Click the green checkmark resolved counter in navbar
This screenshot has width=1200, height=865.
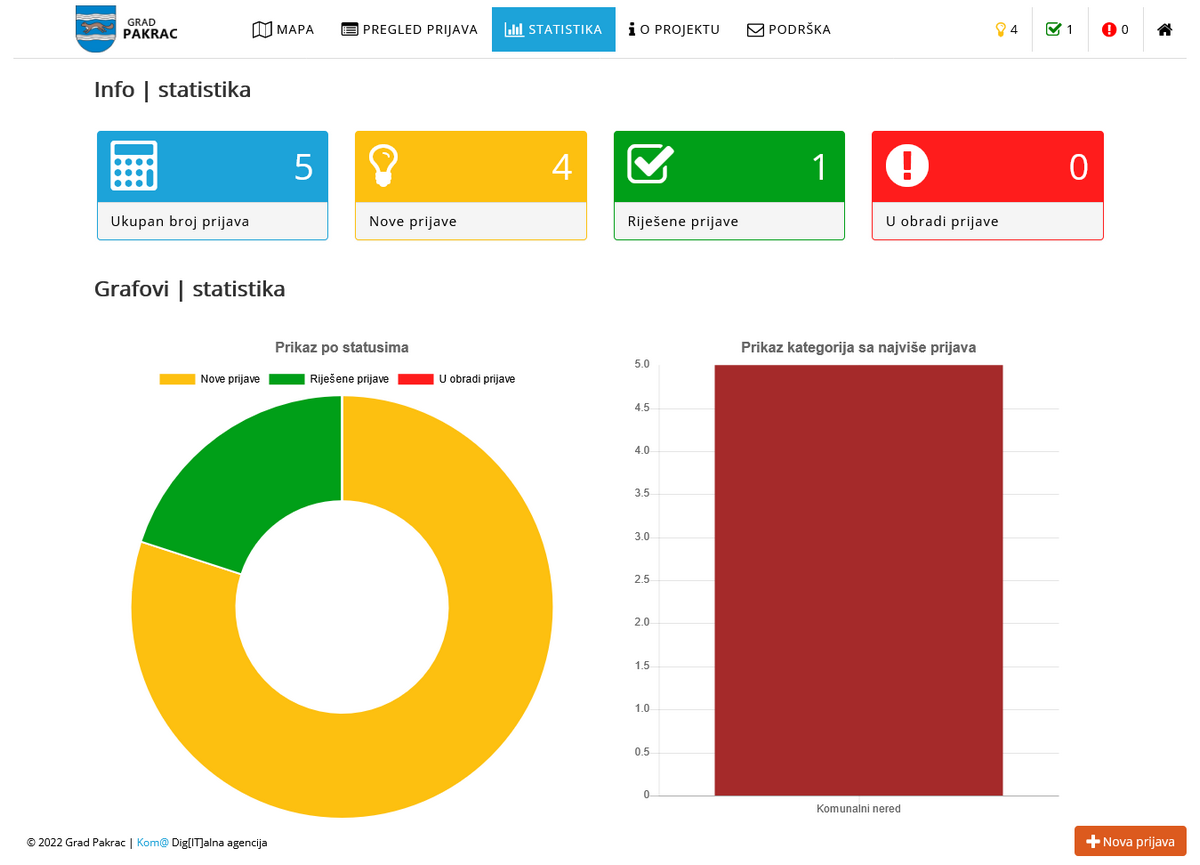pyautogui.click(x=1059, y=30)
